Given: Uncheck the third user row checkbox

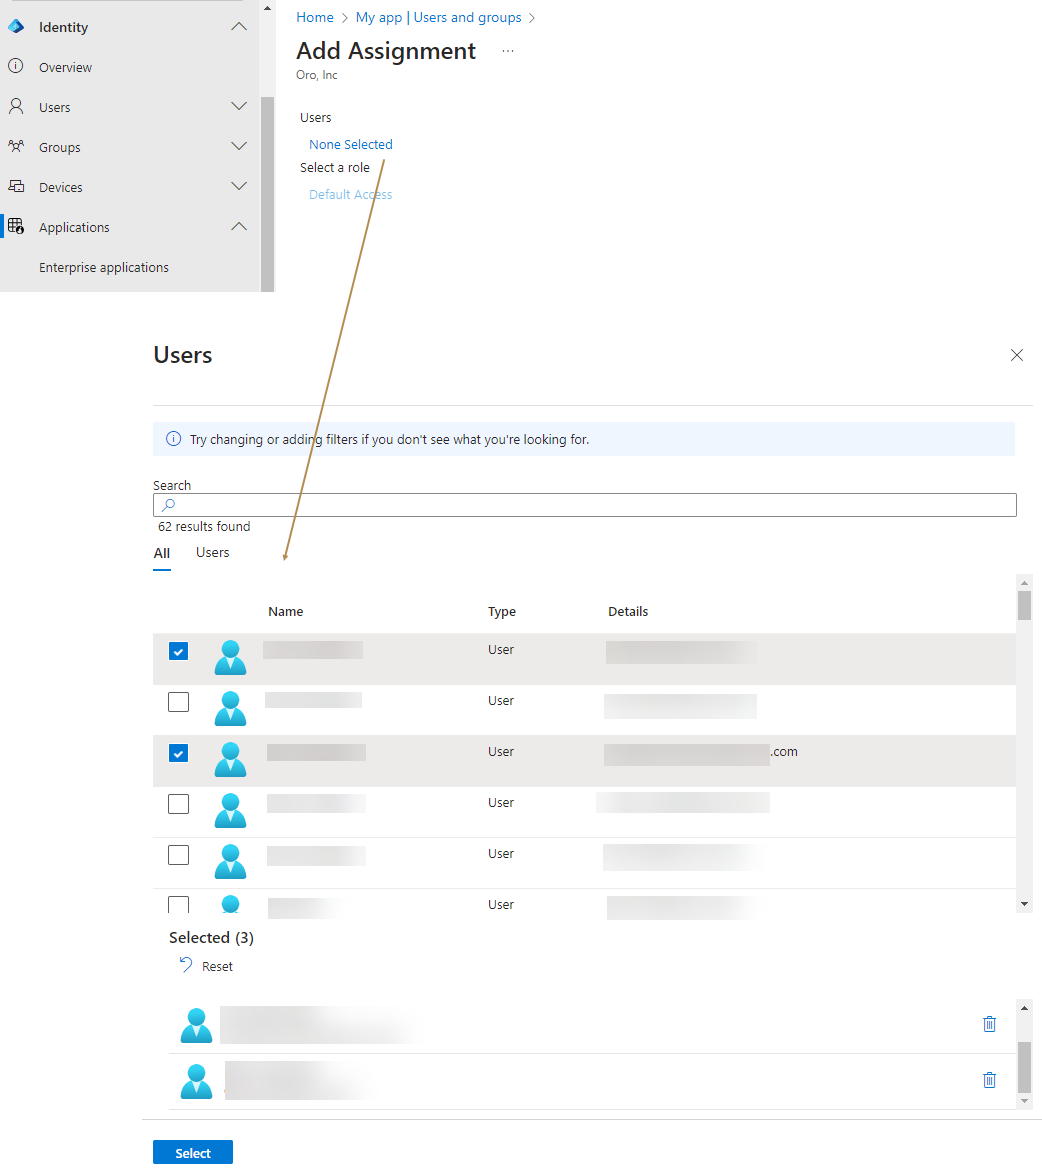Looking at the screenshot, I should 178,753.
